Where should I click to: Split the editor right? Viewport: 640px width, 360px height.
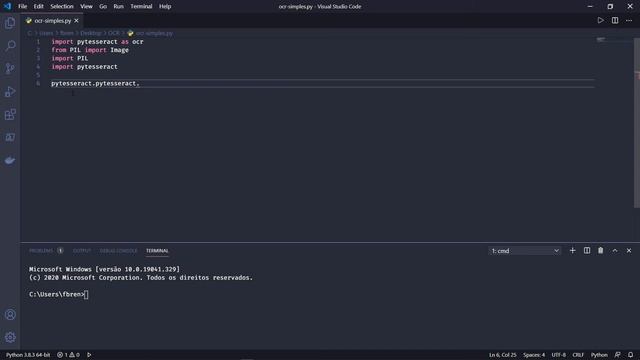tap(615, 20)
